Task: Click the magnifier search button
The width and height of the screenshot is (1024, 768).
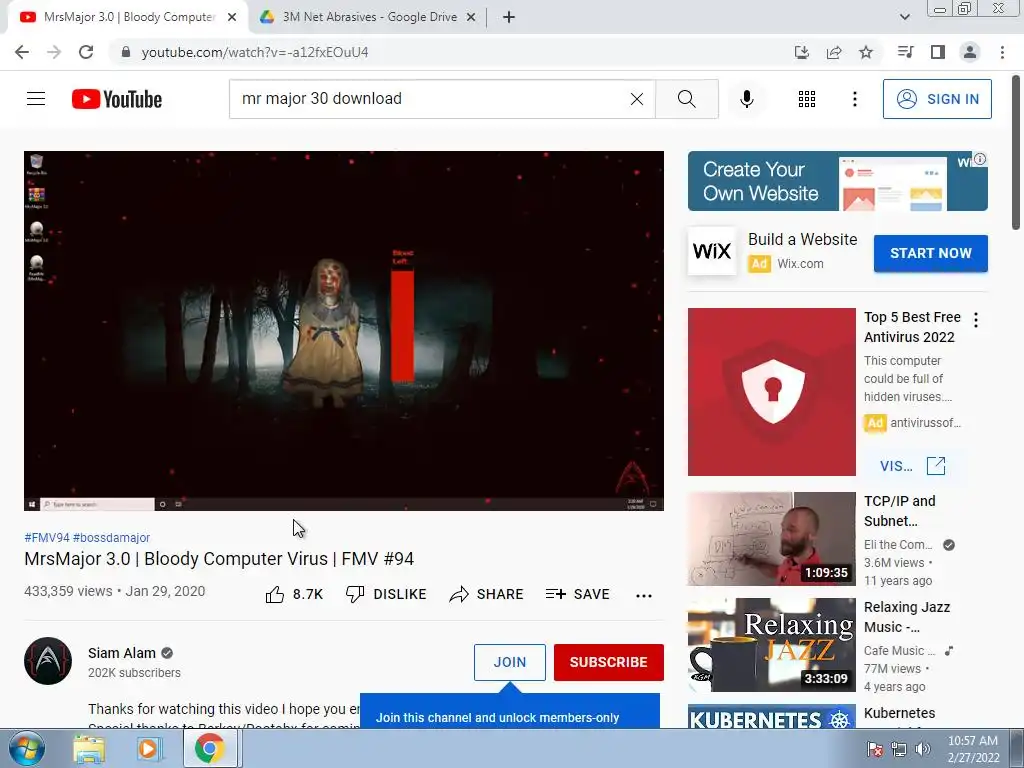Action: pos(686,99)
